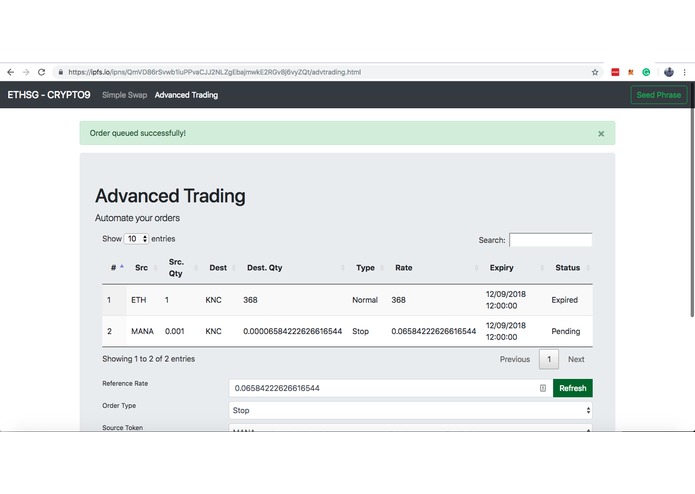
Task: Open the green Grammarly extension icon
Action: pyautogui.click(x=646, y=72)
